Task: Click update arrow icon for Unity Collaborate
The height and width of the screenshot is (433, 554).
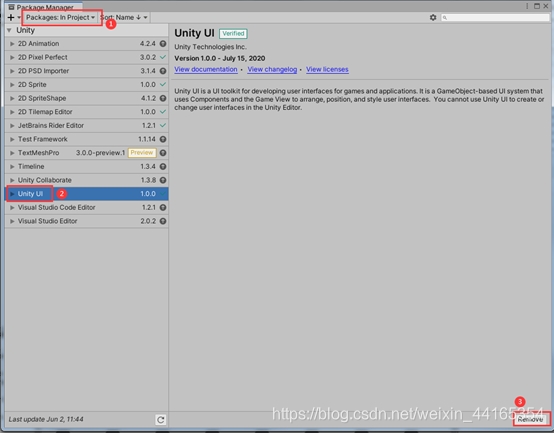Action: click(x=163, y=180)
